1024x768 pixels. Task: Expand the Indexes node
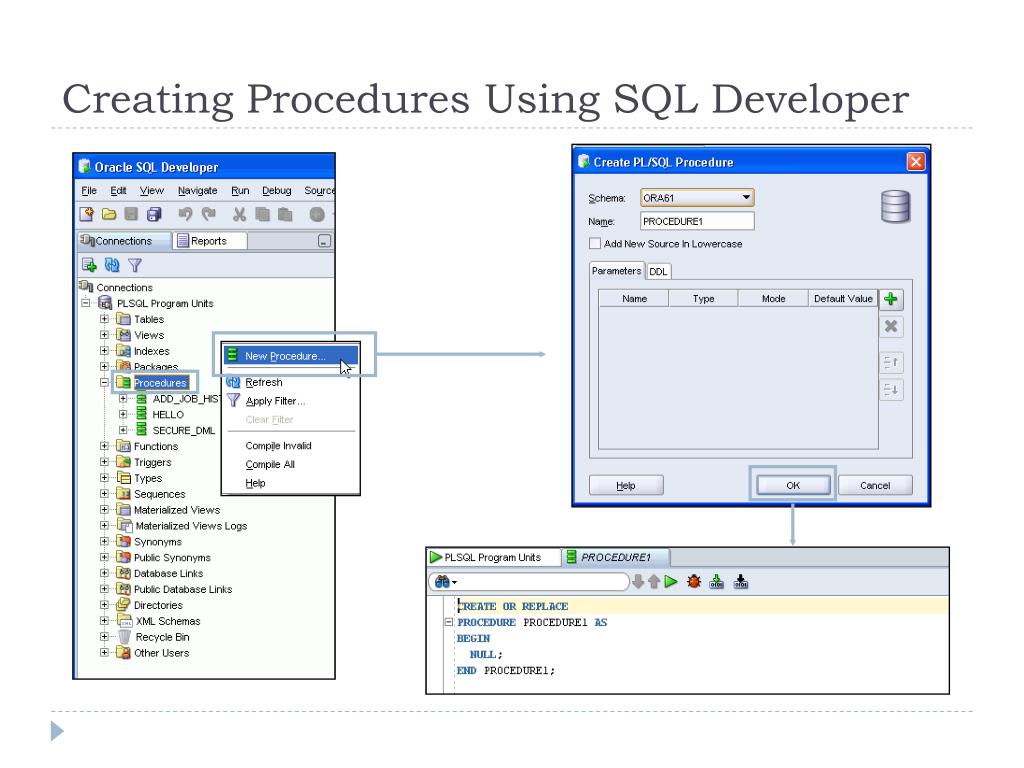tap(104, 351)
